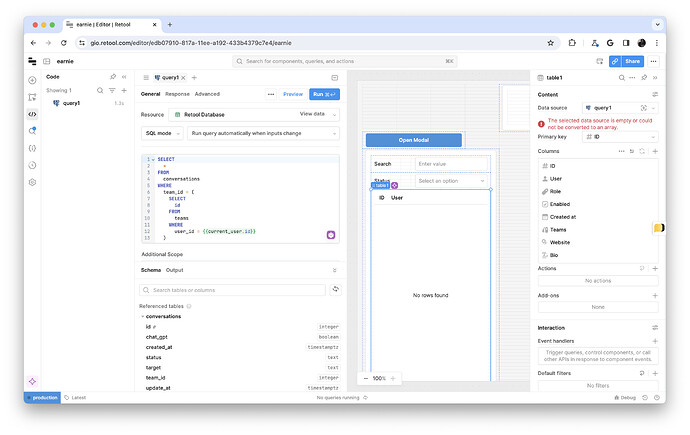Collapse the Code panel with double chevron
Image resolution: width=690 pixels, height=435 pixels.
pyautogui.click(x=124, y=77)
